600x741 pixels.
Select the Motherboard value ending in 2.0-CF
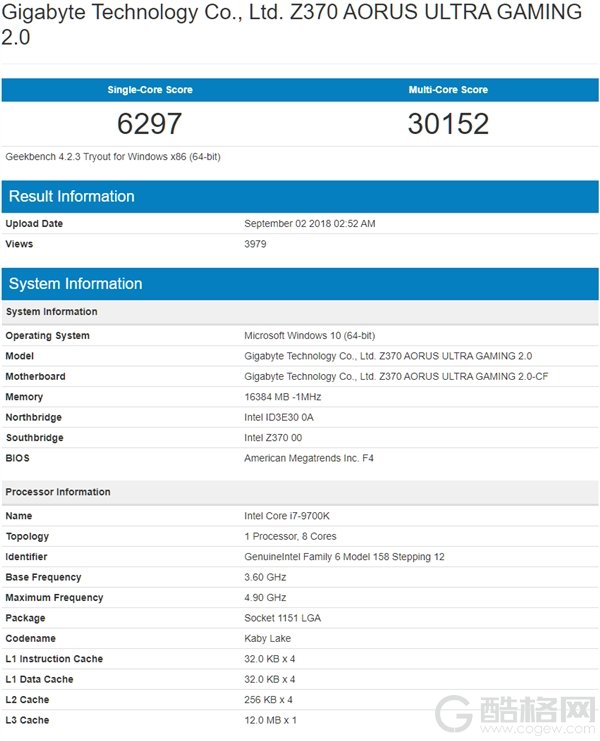pos(396,376)
